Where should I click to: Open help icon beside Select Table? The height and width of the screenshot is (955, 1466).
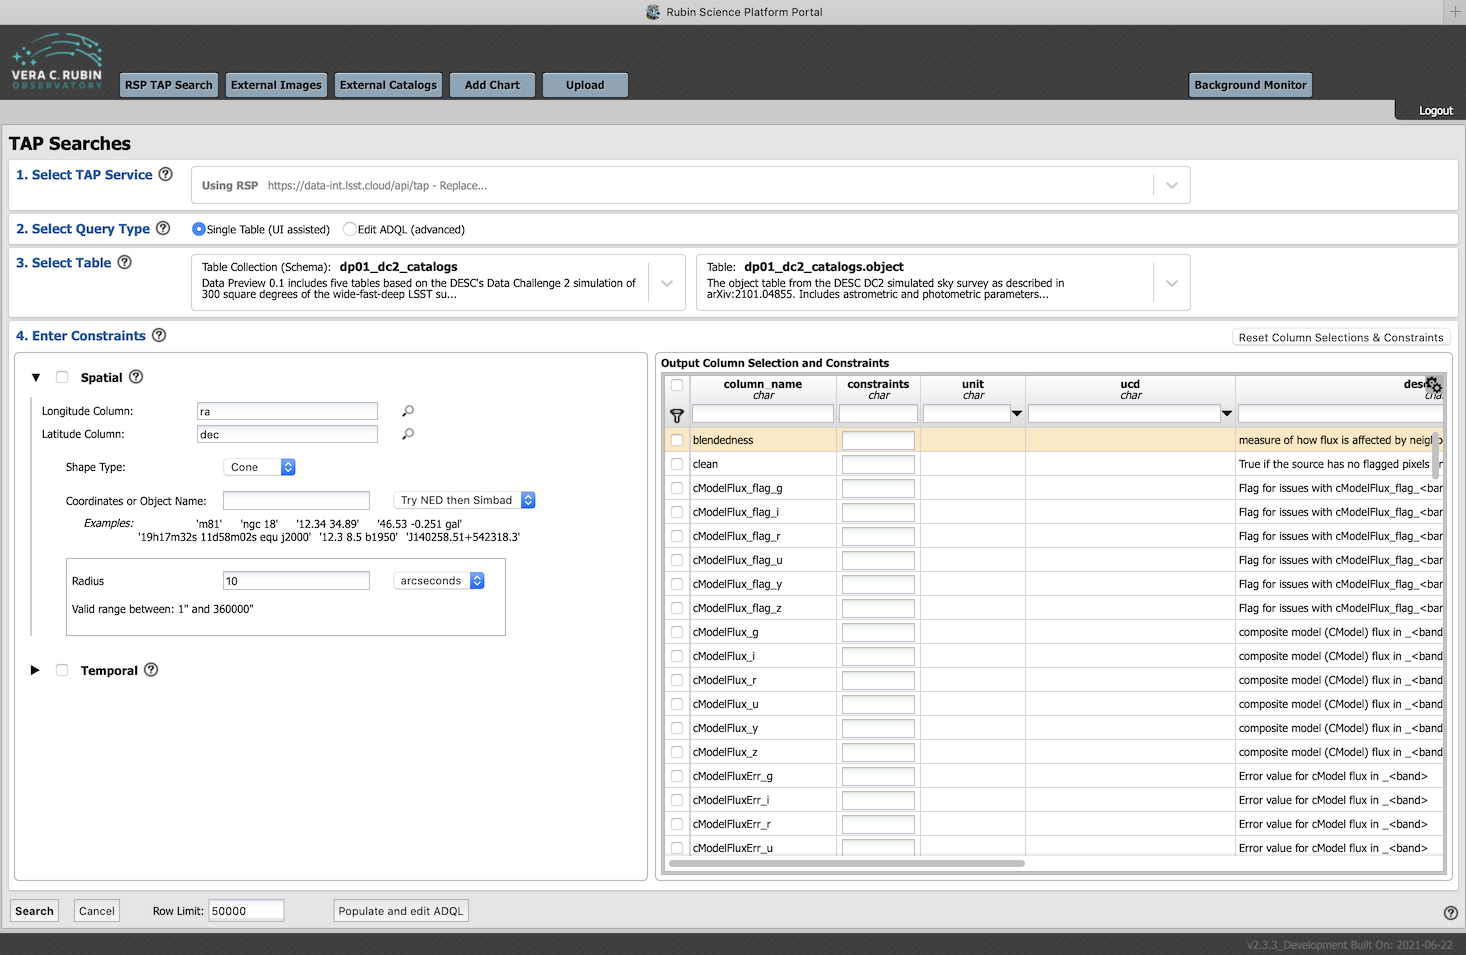[125, 262]
